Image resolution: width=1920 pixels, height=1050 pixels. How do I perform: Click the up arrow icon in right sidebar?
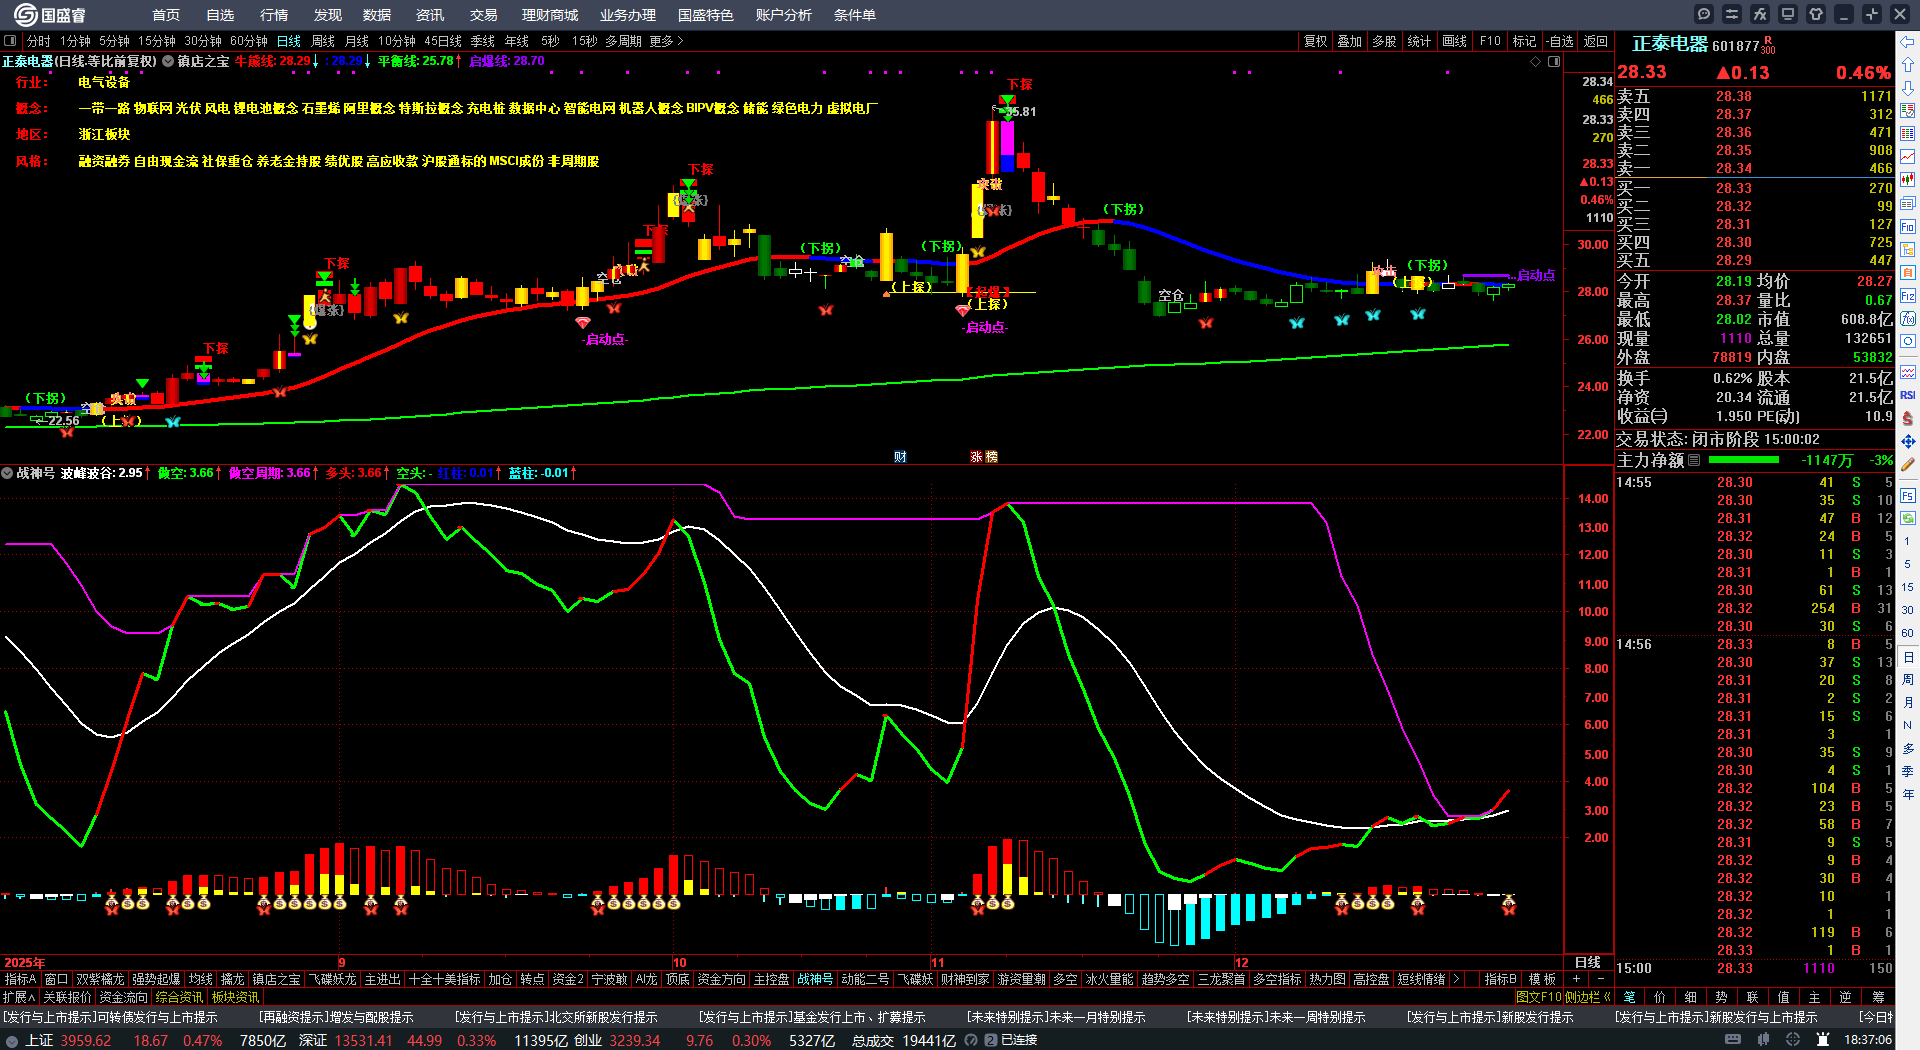[x=1908, y=65]
